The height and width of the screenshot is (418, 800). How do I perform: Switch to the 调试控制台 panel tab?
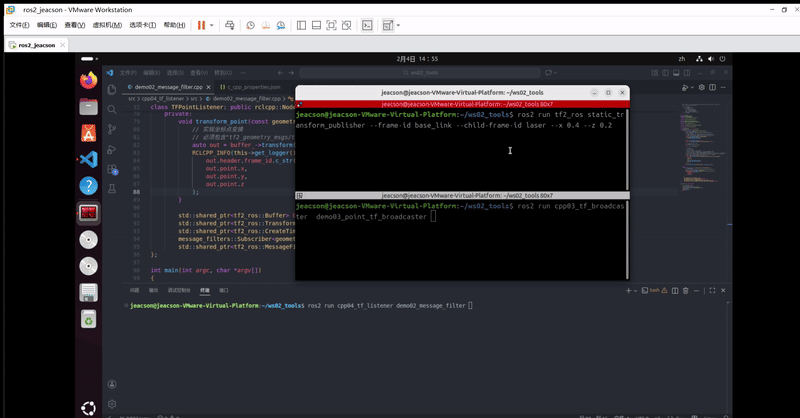(179, 290)
